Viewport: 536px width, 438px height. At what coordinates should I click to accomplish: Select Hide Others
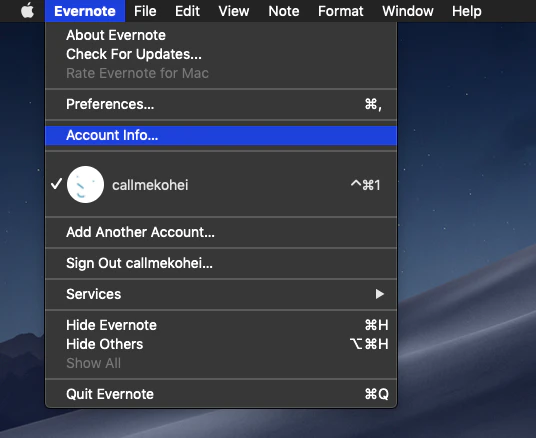click(221, 344)
